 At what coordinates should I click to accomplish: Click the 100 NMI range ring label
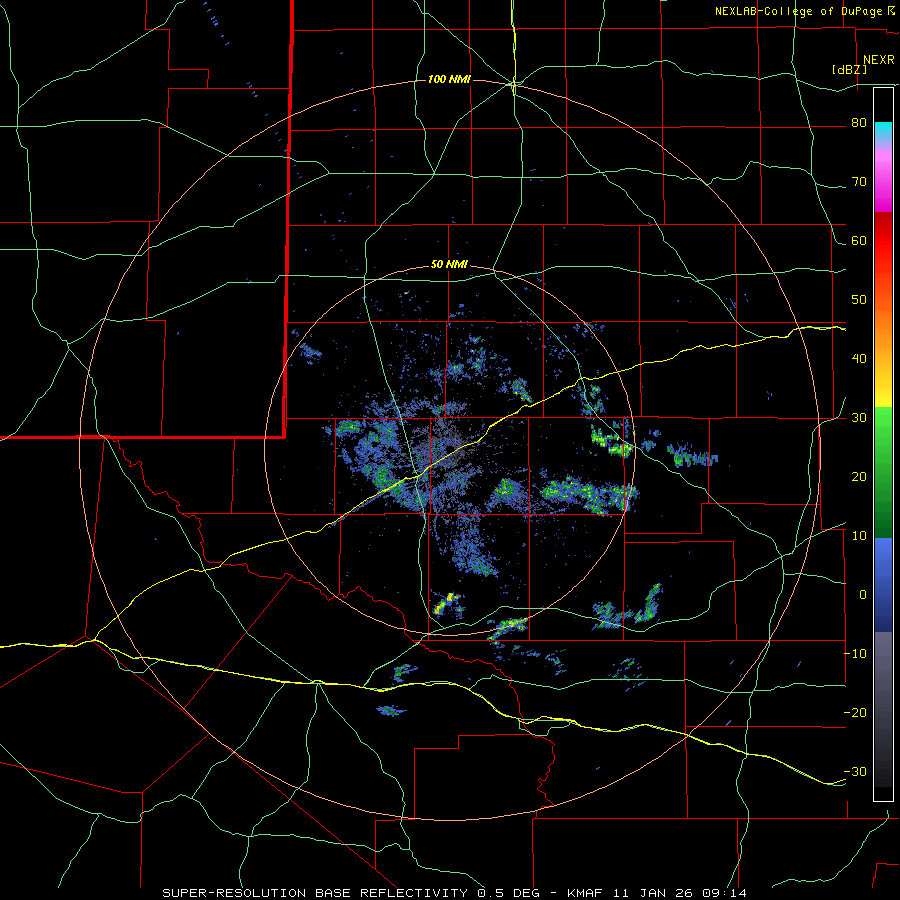[449, 79]
